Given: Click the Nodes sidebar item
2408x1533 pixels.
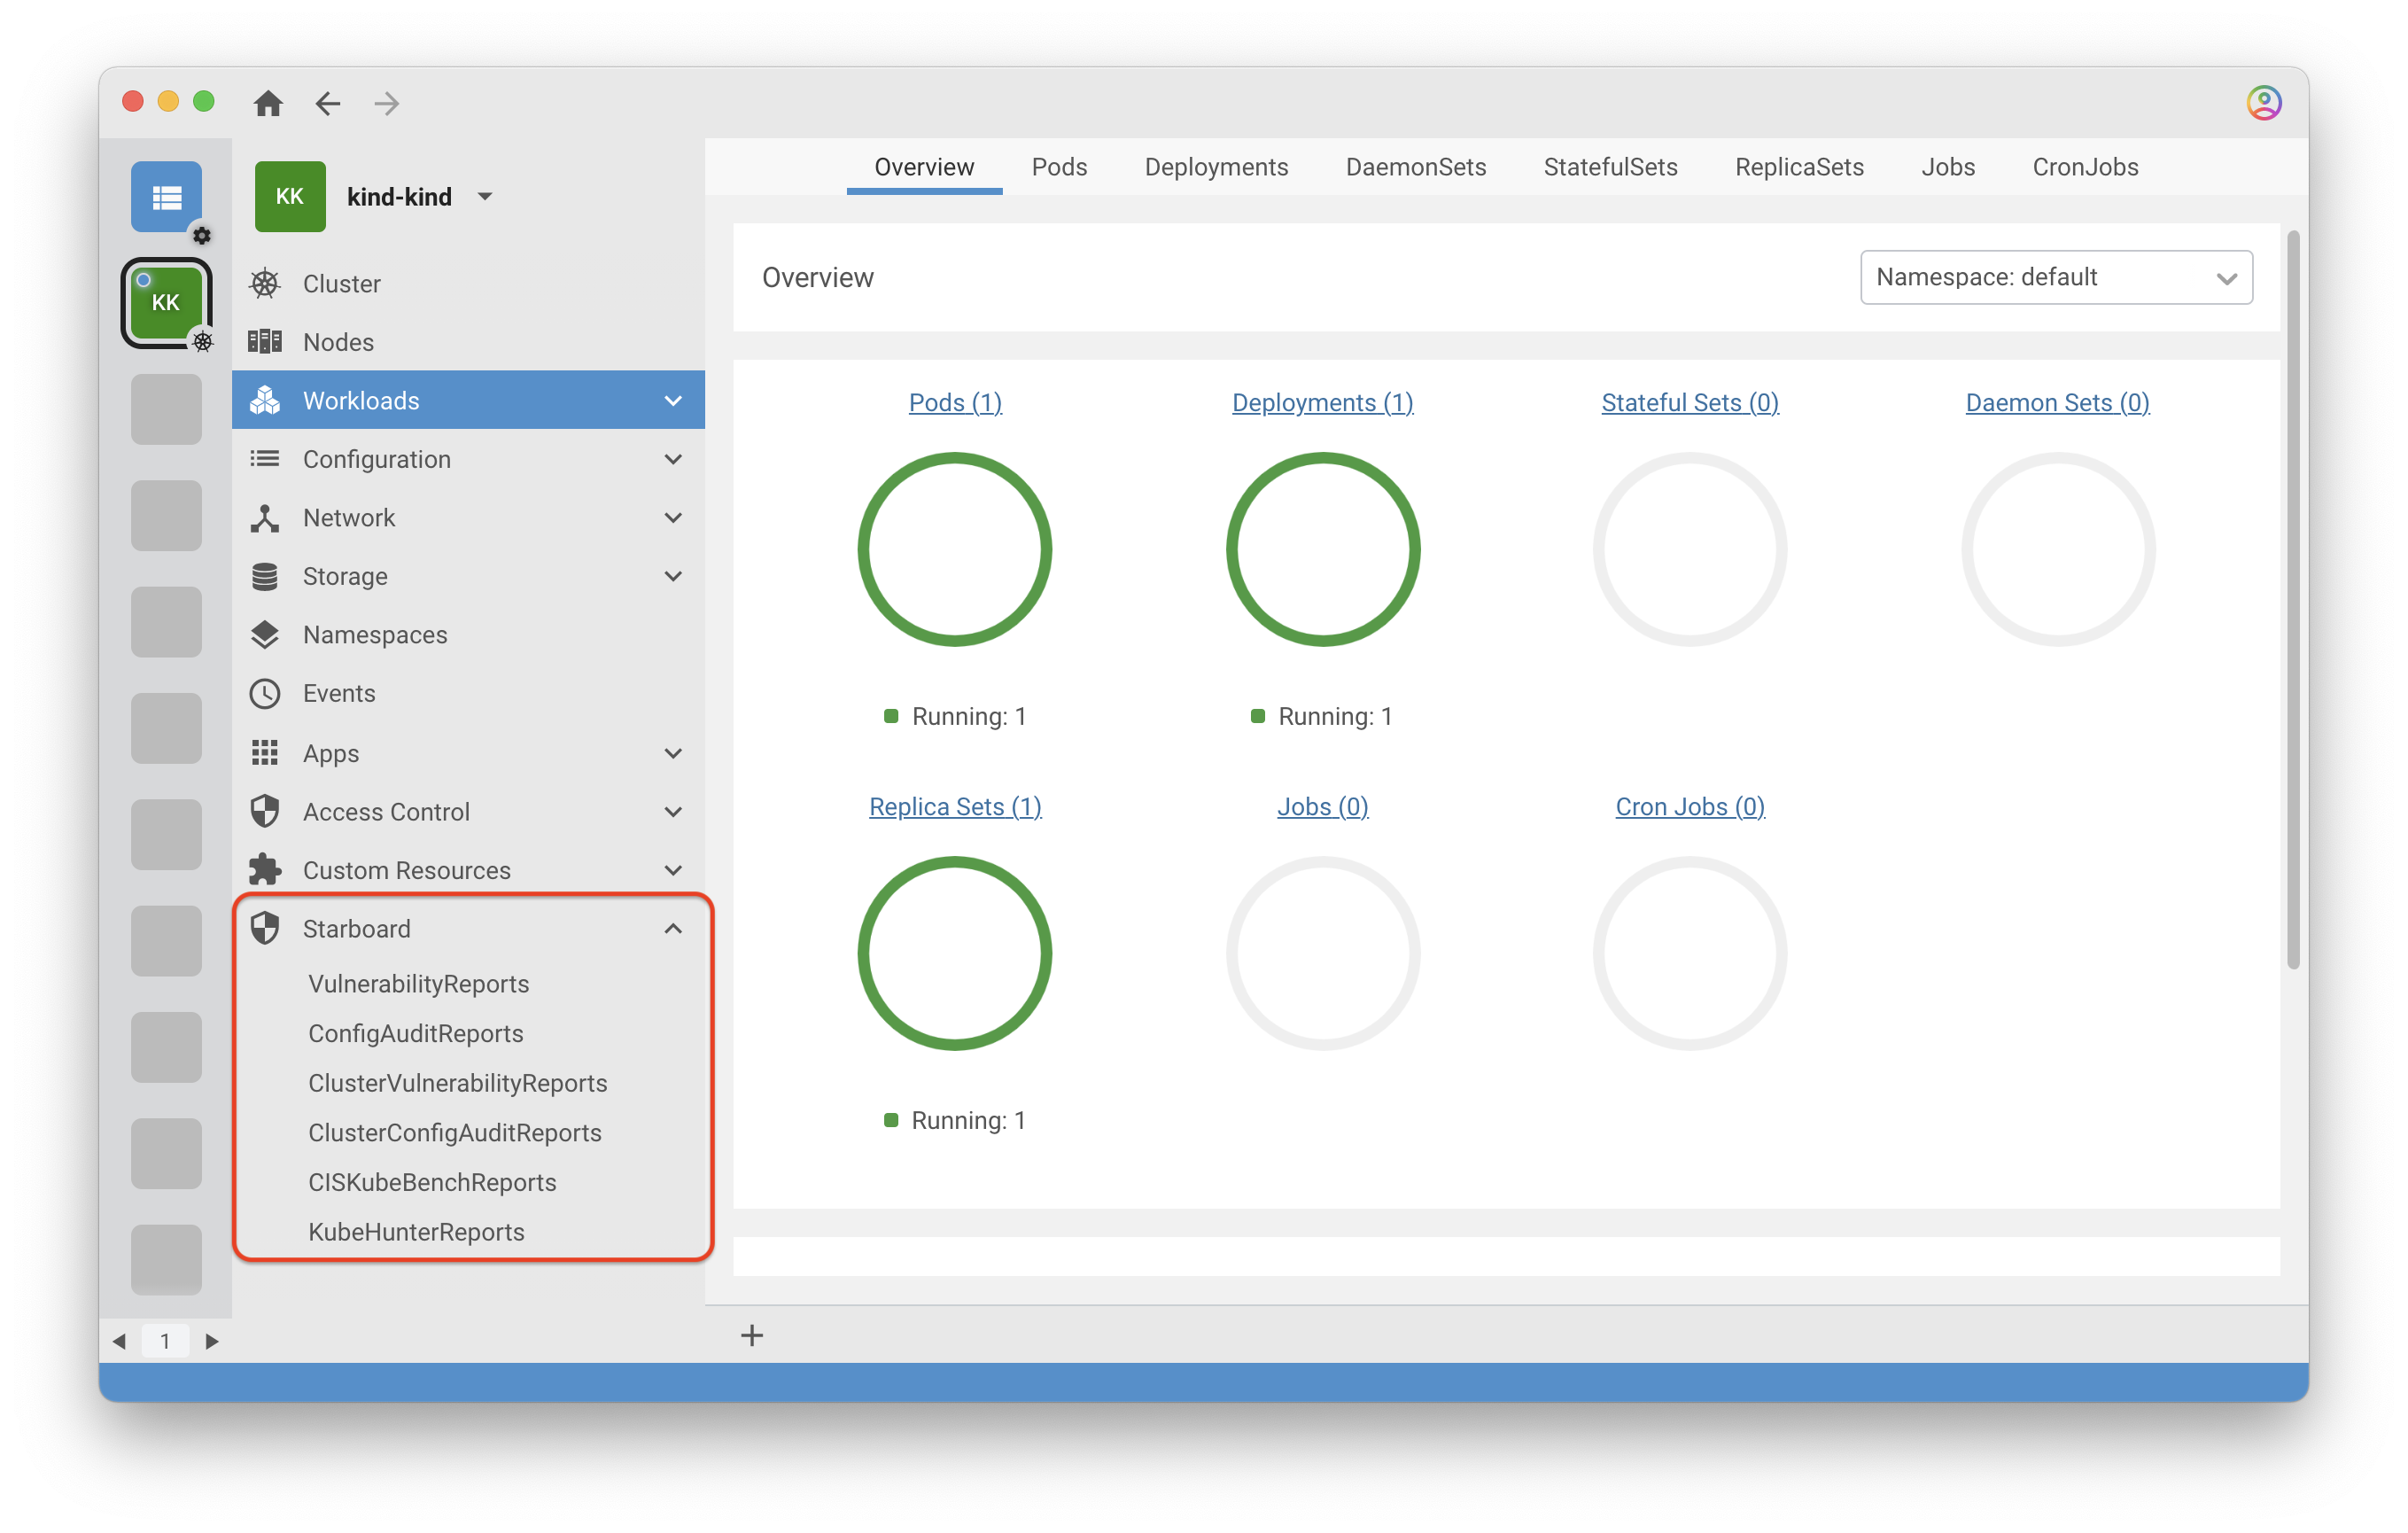Looking at the screenshot, I should point(338,342).
